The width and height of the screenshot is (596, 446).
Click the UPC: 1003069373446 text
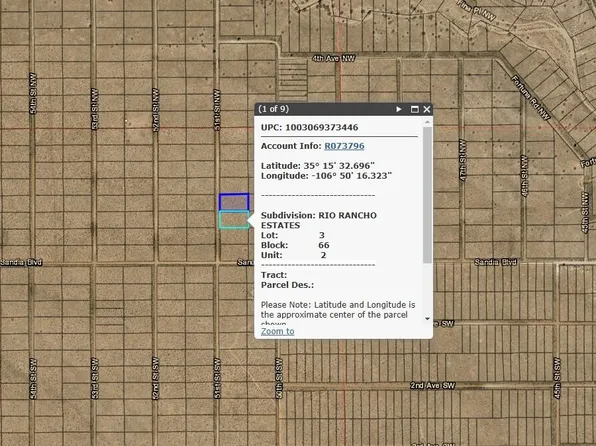(x=309, y=127)
